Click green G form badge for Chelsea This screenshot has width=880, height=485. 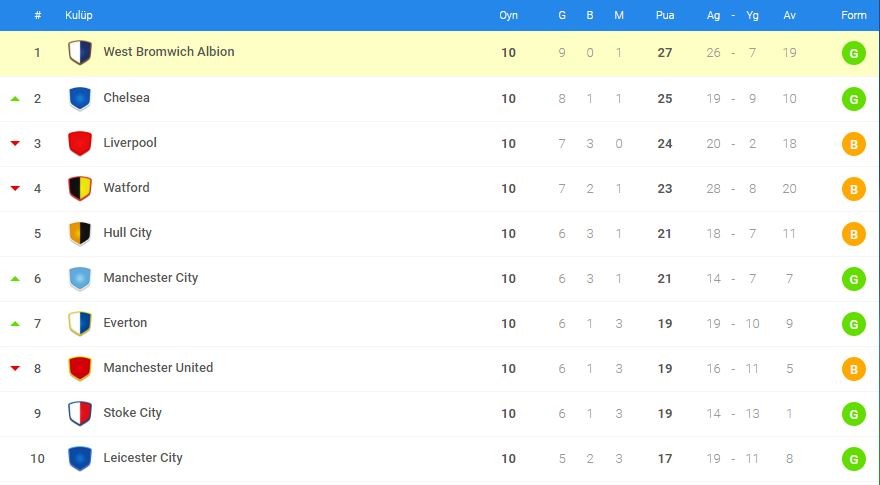[x=854, y=99]
